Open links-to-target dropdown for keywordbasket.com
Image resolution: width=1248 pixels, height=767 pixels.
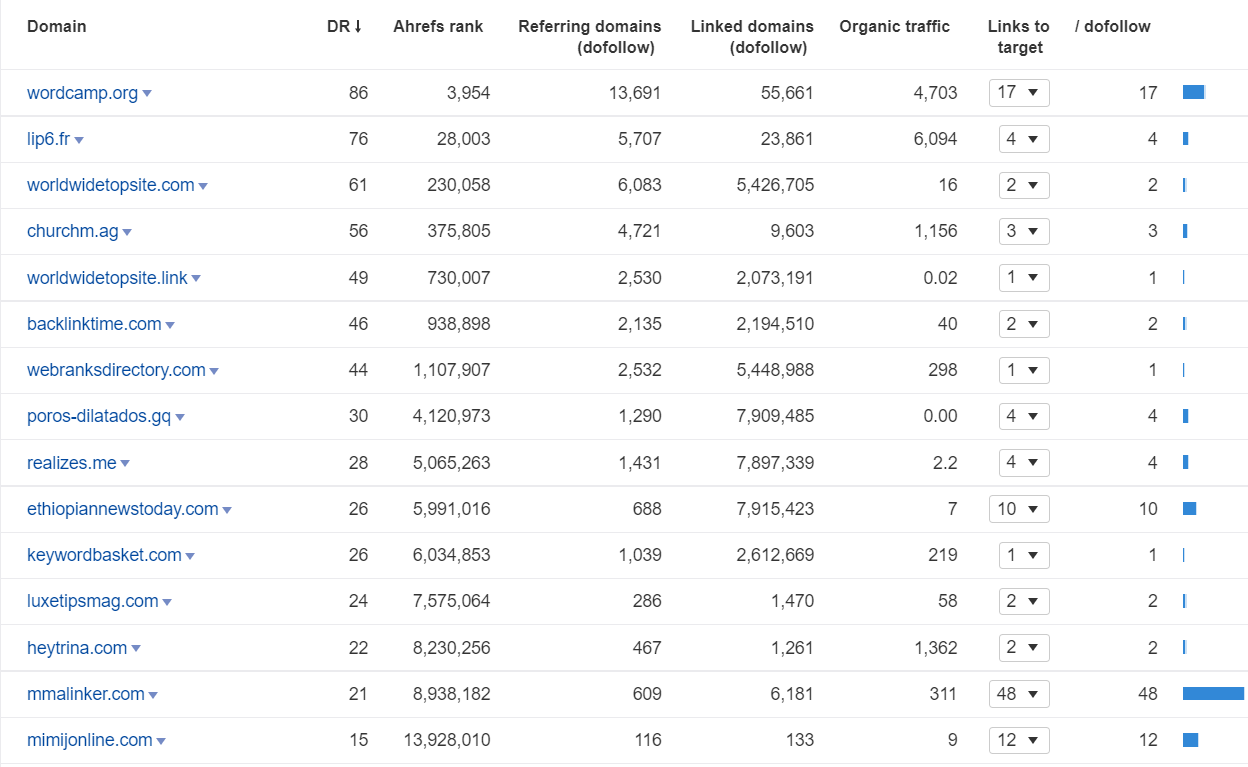click(1024, 555)
